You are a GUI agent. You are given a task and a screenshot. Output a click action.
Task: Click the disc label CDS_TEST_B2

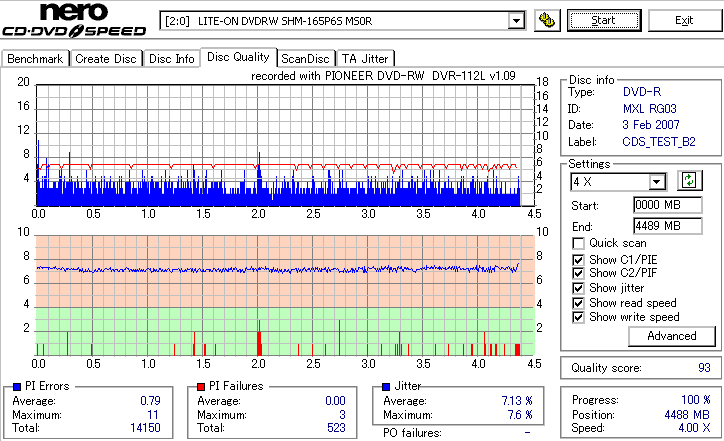tap(659, 142)
